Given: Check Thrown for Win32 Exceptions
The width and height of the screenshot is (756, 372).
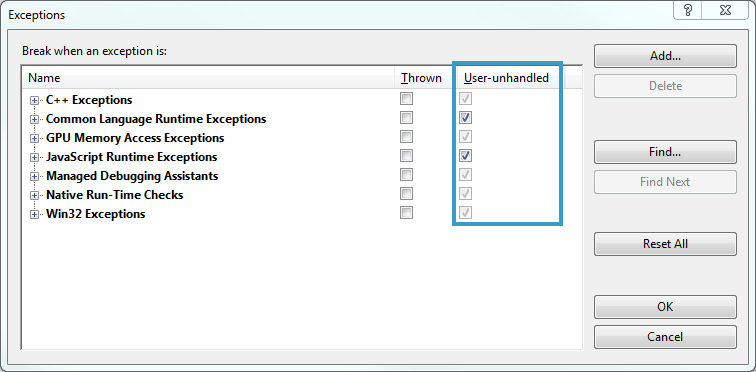Looking at the screenshot, I should tap(406, 213).
